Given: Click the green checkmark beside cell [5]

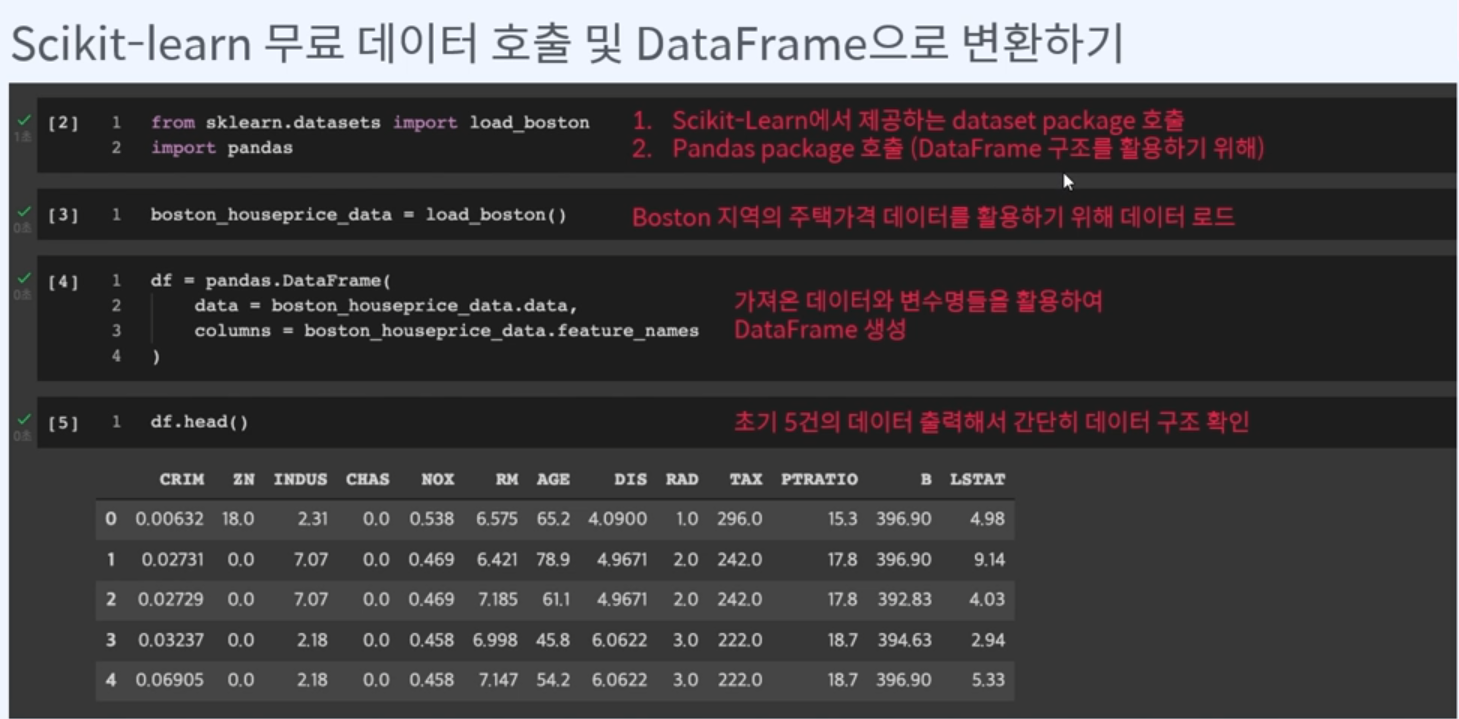Looking at the screenshot, I should (x=23, y=420).
